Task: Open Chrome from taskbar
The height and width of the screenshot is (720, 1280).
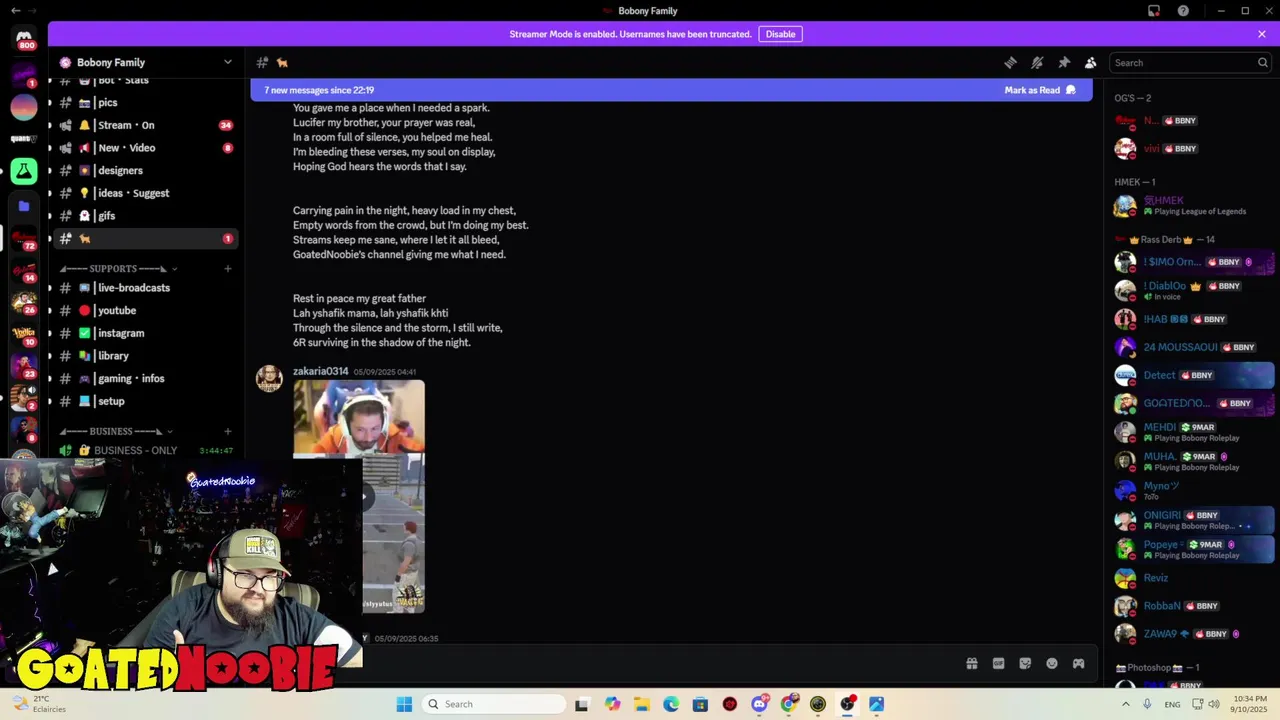Action: [789, 704]
